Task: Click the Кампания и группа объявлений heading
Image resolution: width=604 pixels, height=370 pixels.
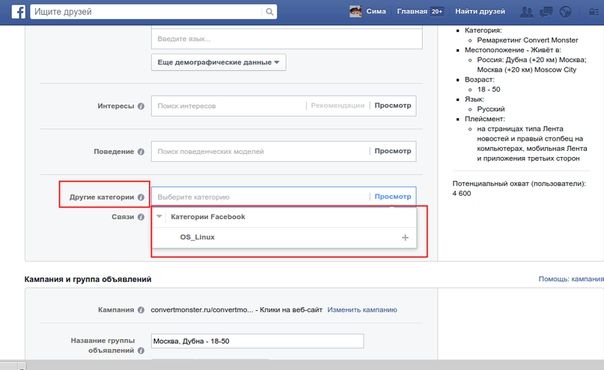Action: coord(88,279)
